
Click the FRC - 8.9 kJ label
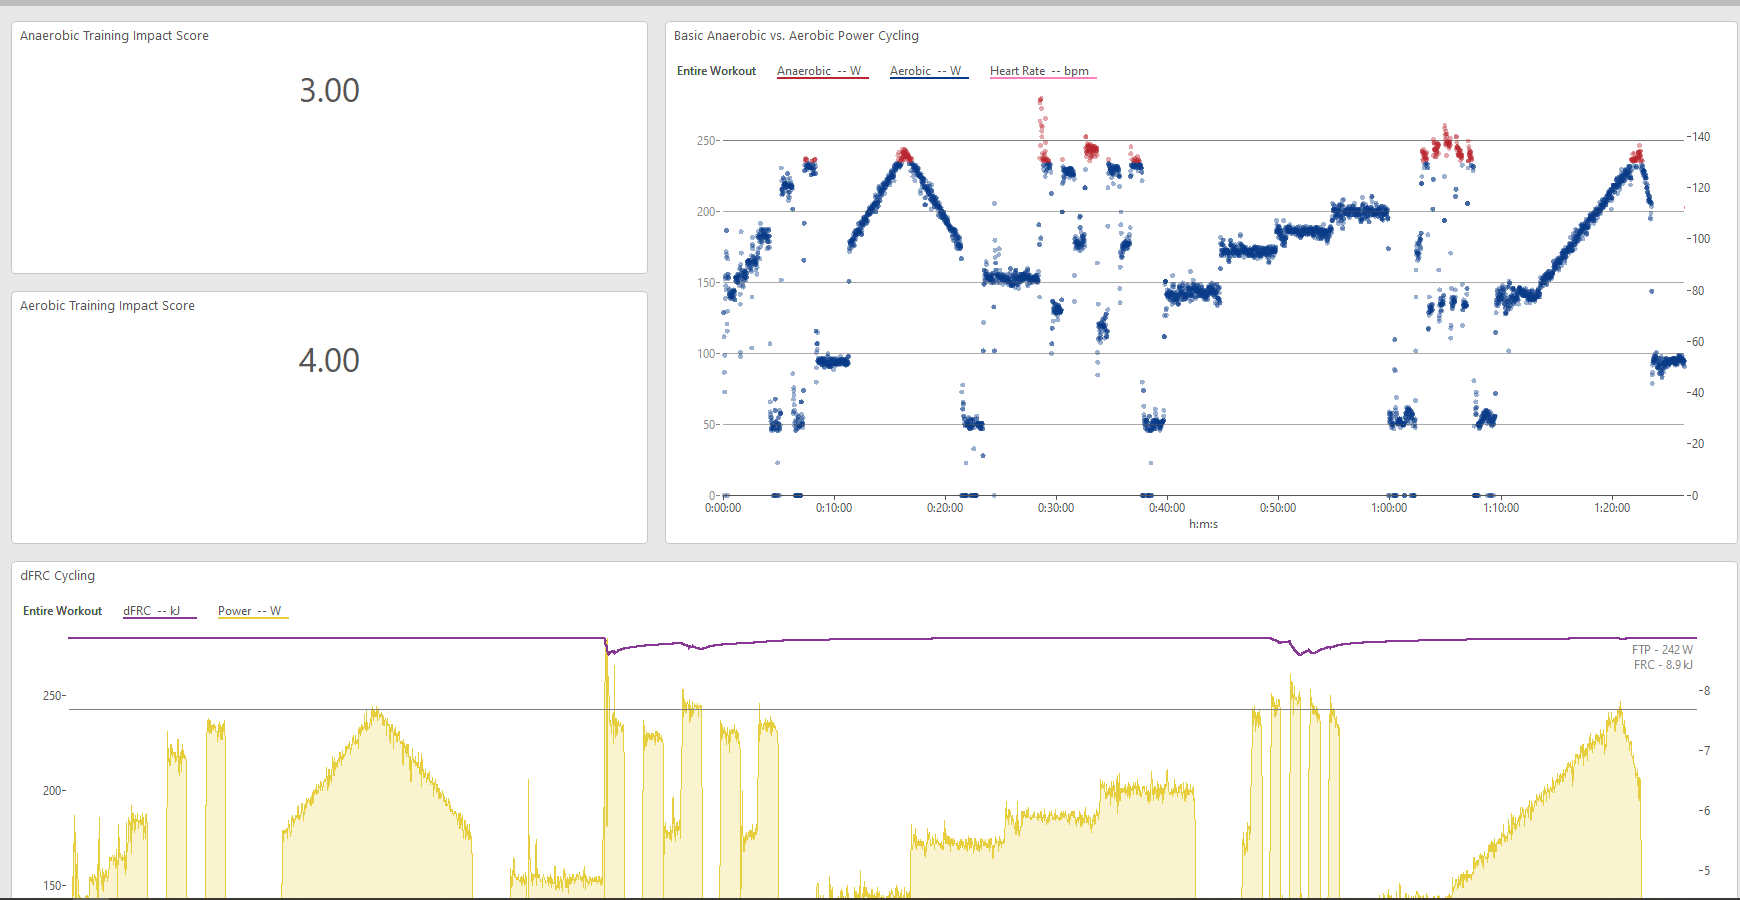pos(1663,665)
